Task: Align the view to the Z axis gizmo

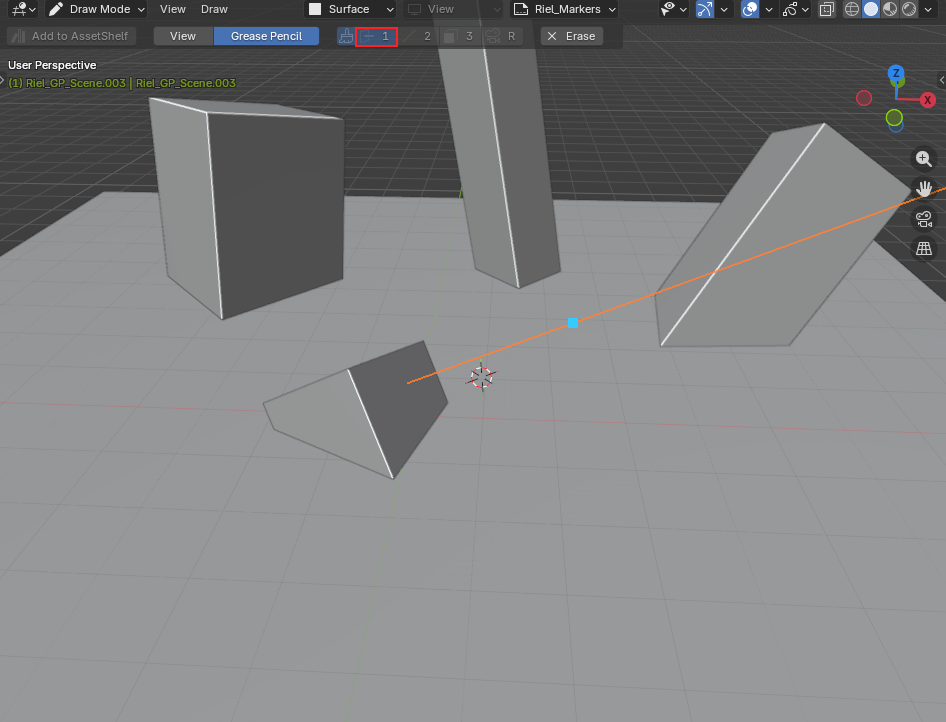Action: (896, 74)
